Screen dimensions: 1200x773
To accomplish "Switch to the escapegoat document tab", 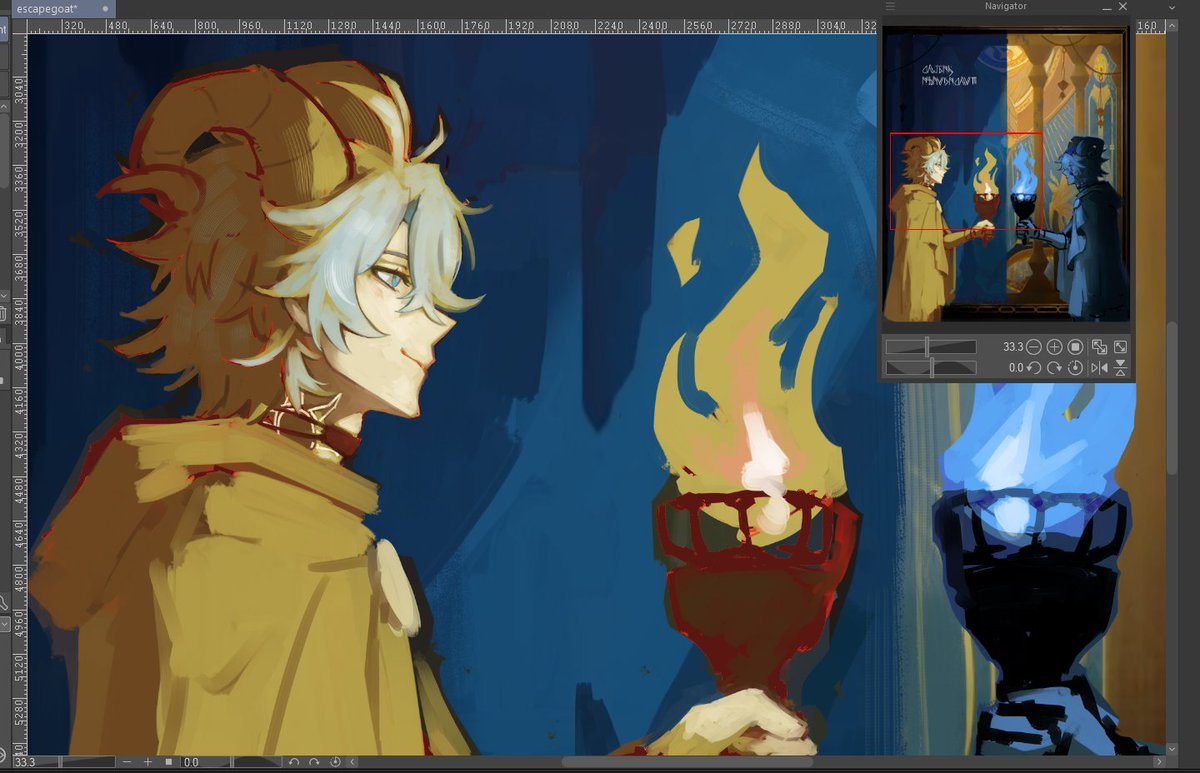I will click(45, 7).
